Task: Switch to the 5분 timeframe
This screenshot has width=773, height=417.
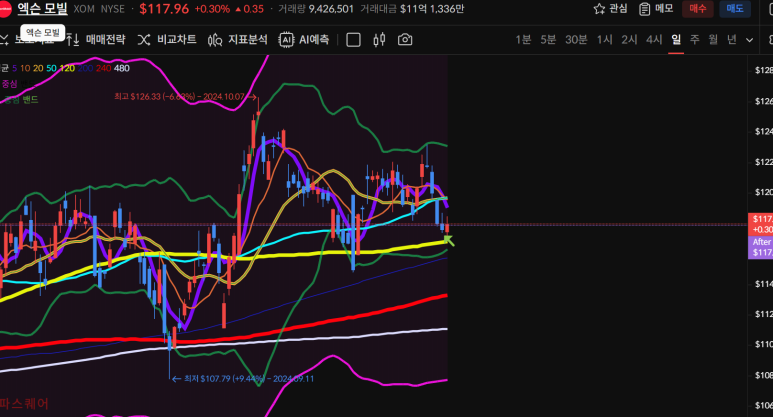Action: coord(548,39)
